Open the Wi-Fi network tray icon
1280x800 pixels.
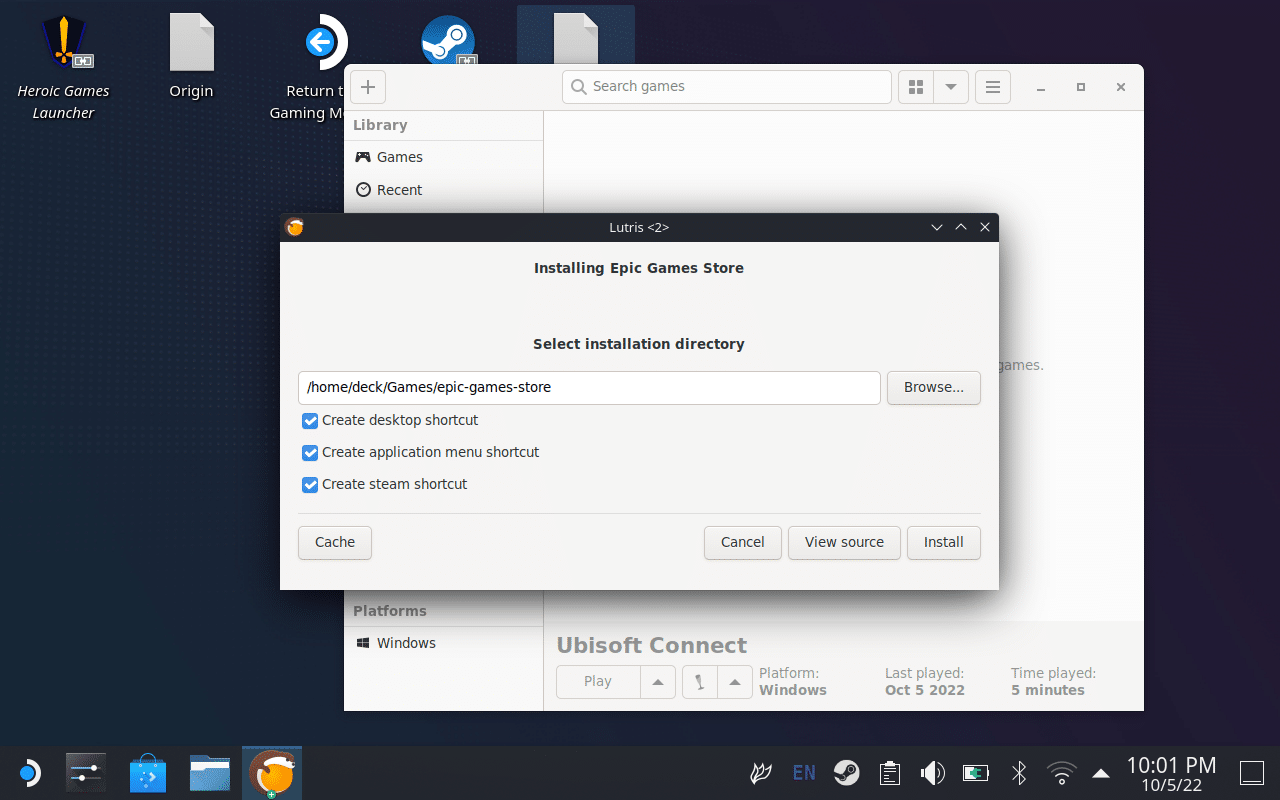1061,773
